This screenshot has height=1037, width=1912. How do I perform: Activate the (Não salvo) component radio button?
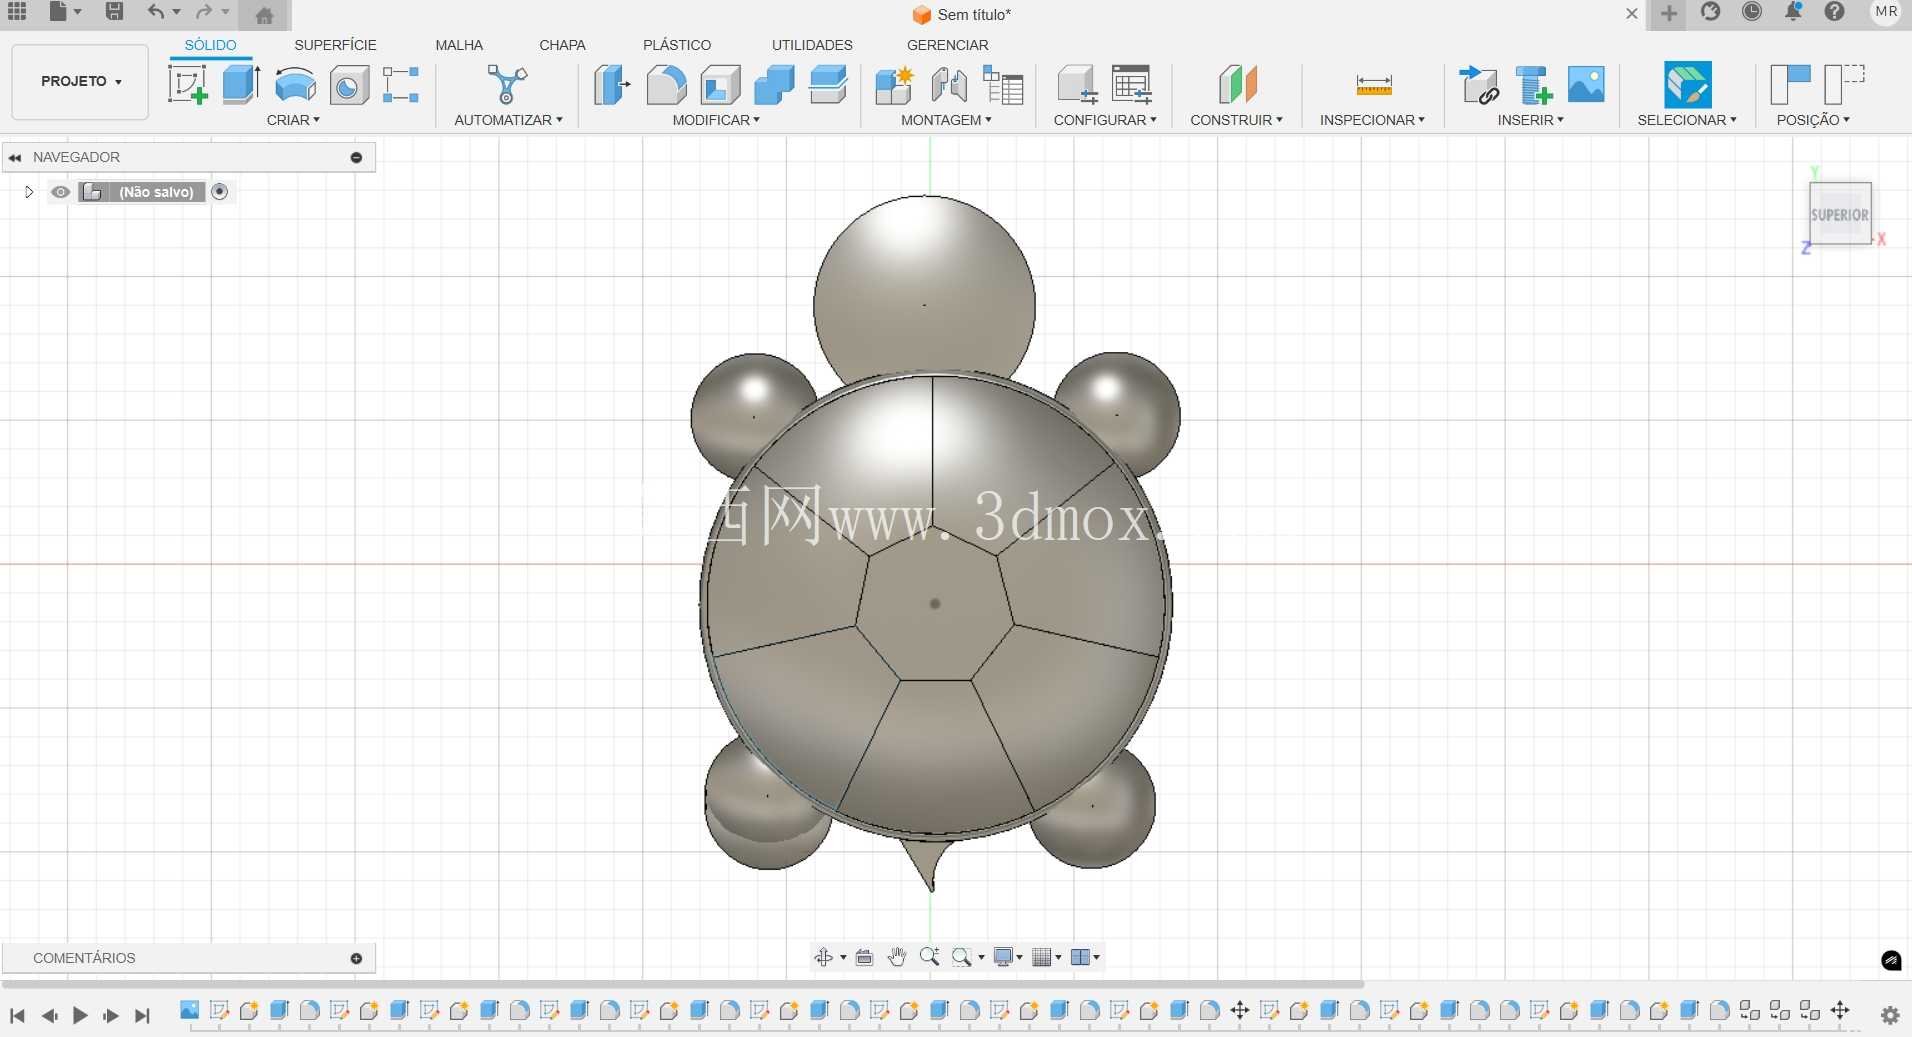tap(220, 191)
